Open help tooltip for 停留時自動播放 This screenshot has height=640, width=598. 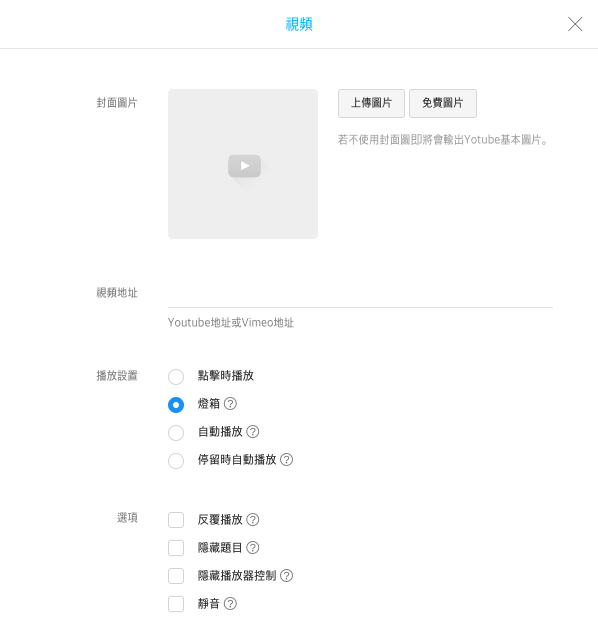click(x=287, y=460)
